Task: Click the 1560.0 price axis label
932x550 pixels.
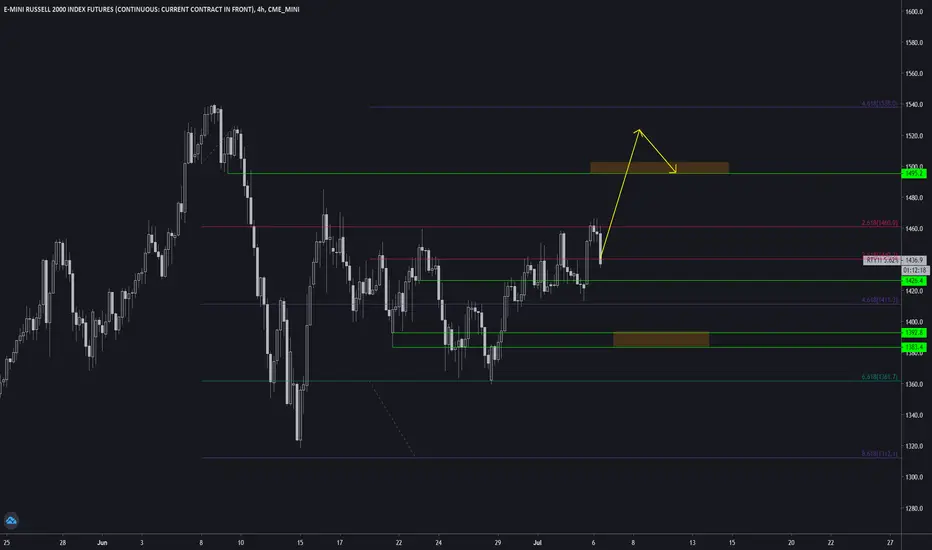Action: (x=914, y=73)
